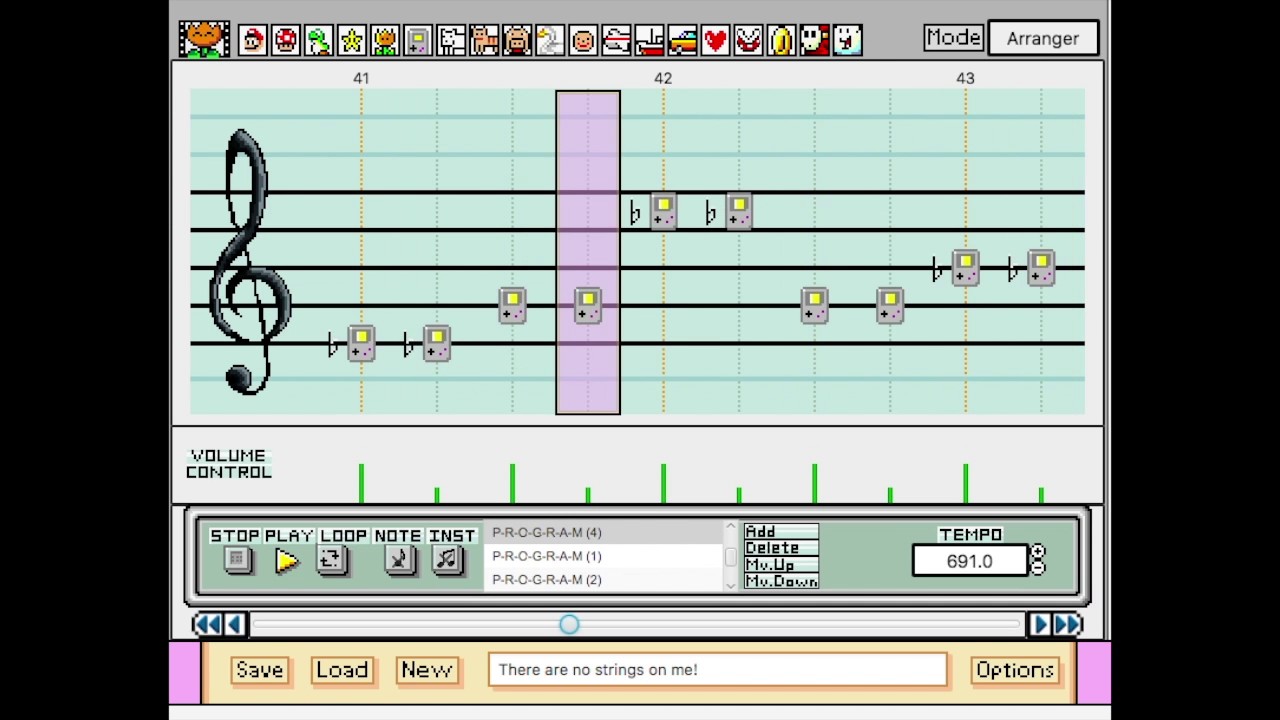
Task: Select the Car instrument icon
Action: click(x=682, y=40)
